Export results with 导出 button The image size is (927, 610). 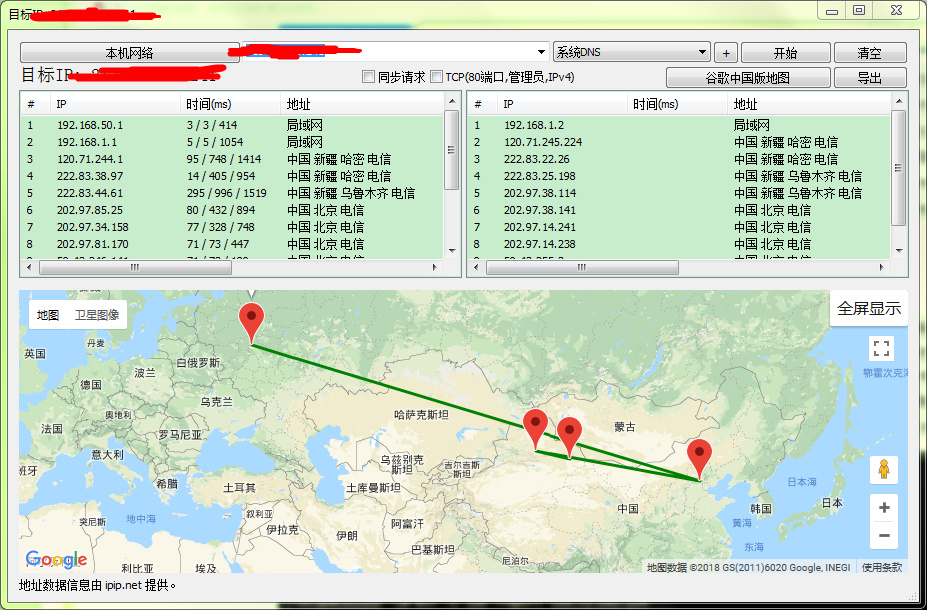tap(870, 77)
